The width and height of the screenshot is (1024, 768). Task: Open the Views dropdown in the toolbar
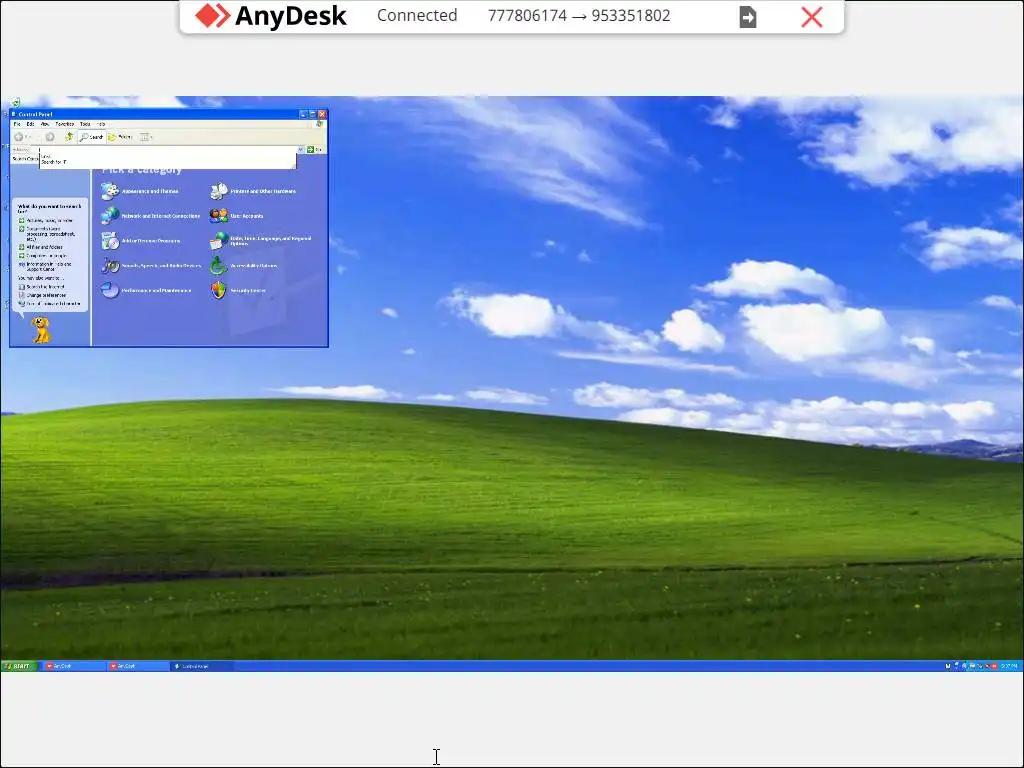click(146, 136)
